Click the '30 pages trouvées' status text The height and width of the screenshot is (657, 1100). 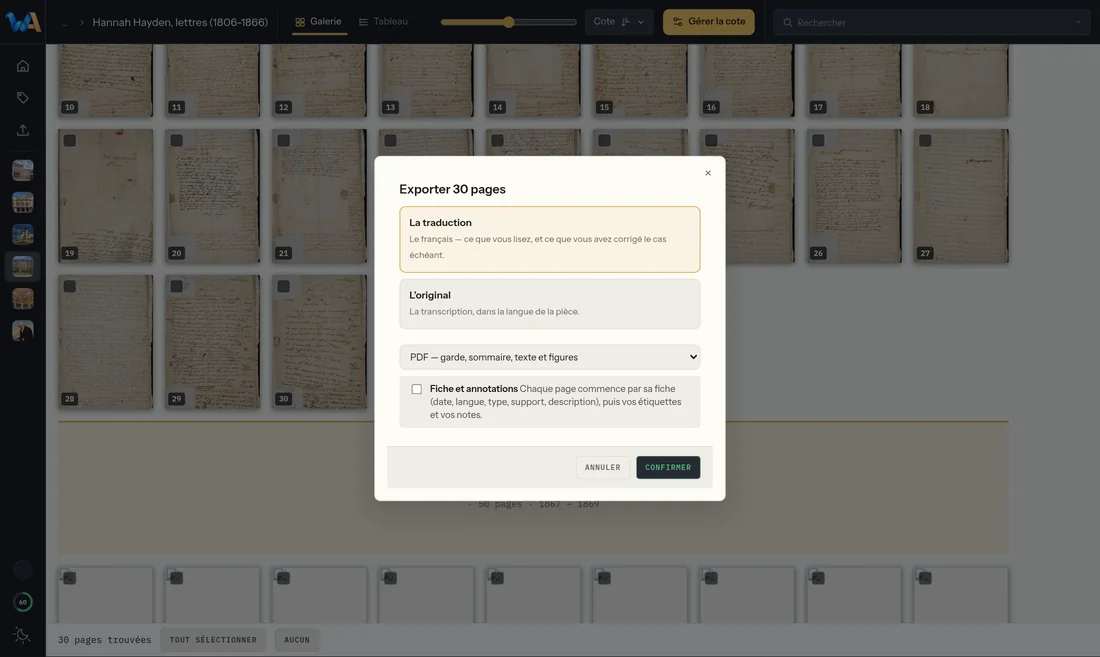(105, 639)
